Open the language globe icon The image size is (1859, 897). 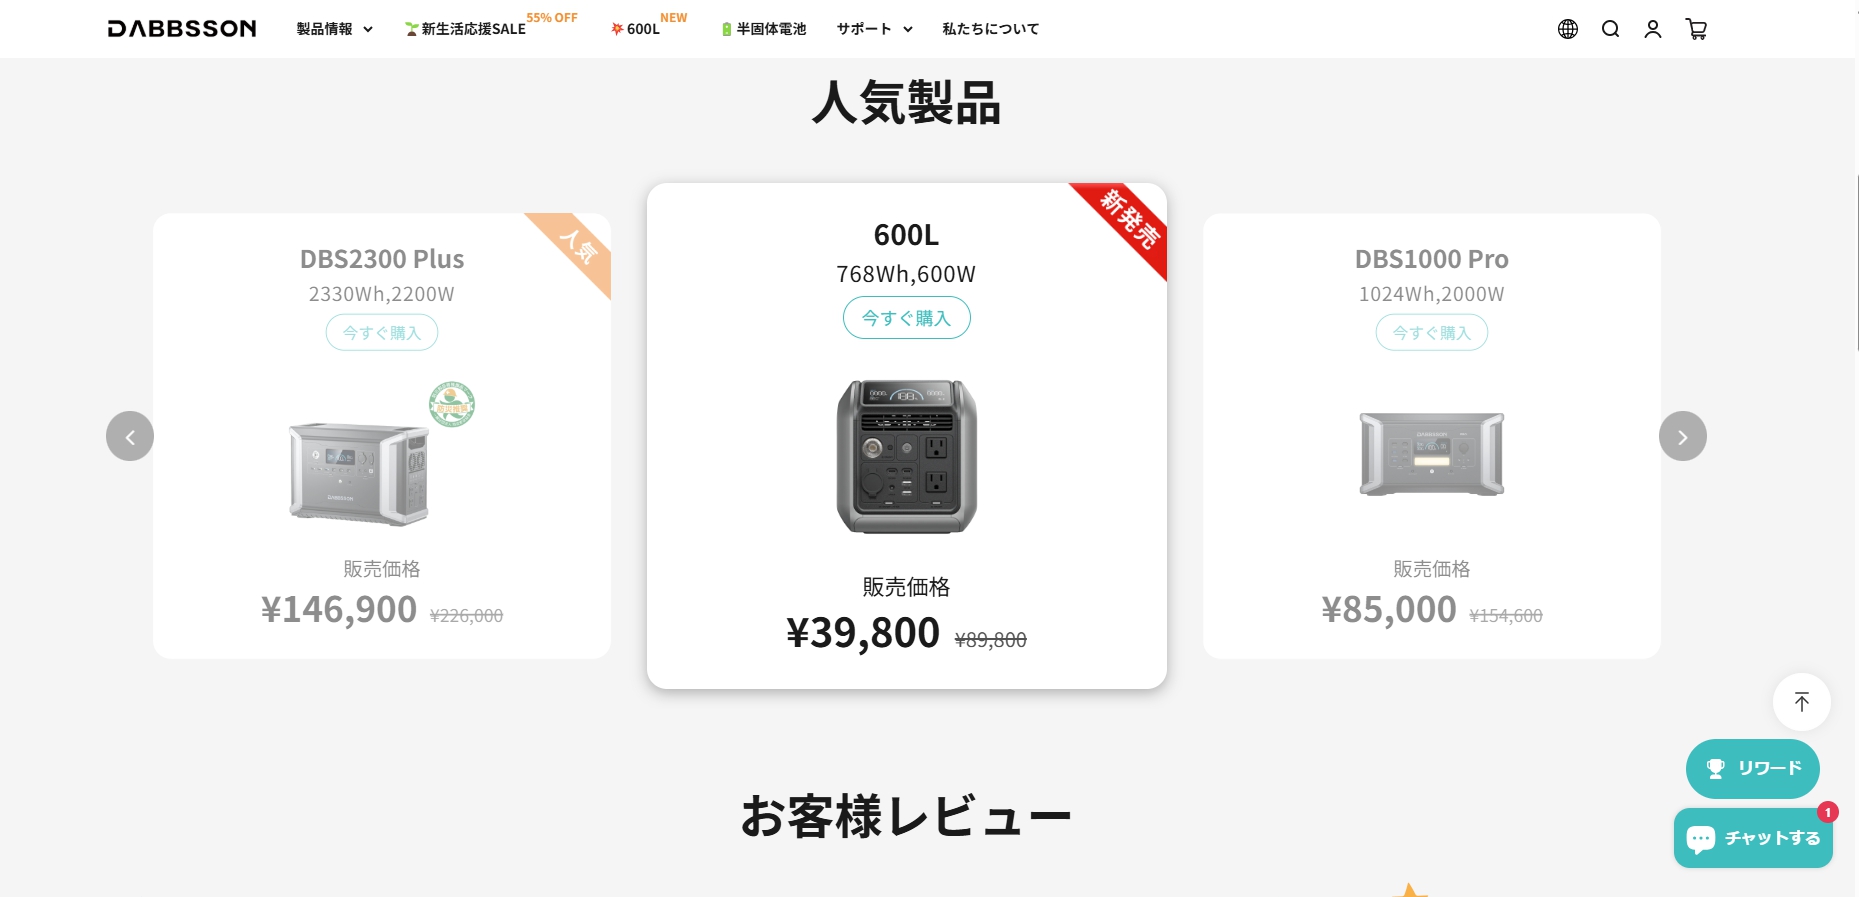tap(1568, 29)
